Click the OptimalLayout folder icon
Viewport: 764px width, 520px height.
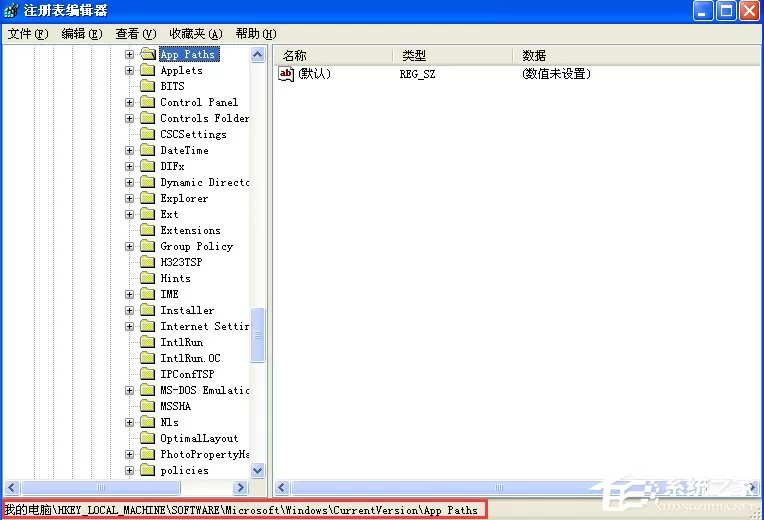click(x=148, y=438)
